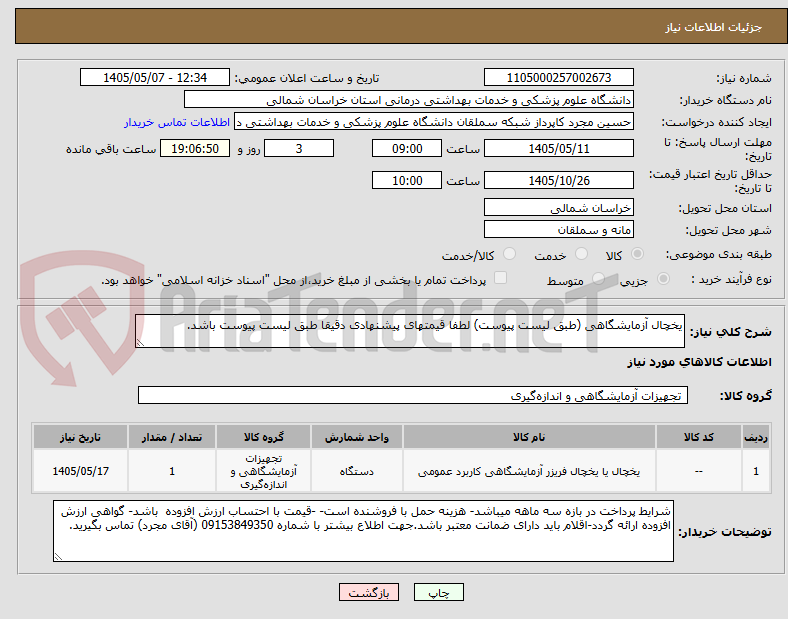Click the price validity date 1405/10/26
This screenshot has height=619, width=788.
[x=559, y=180]
